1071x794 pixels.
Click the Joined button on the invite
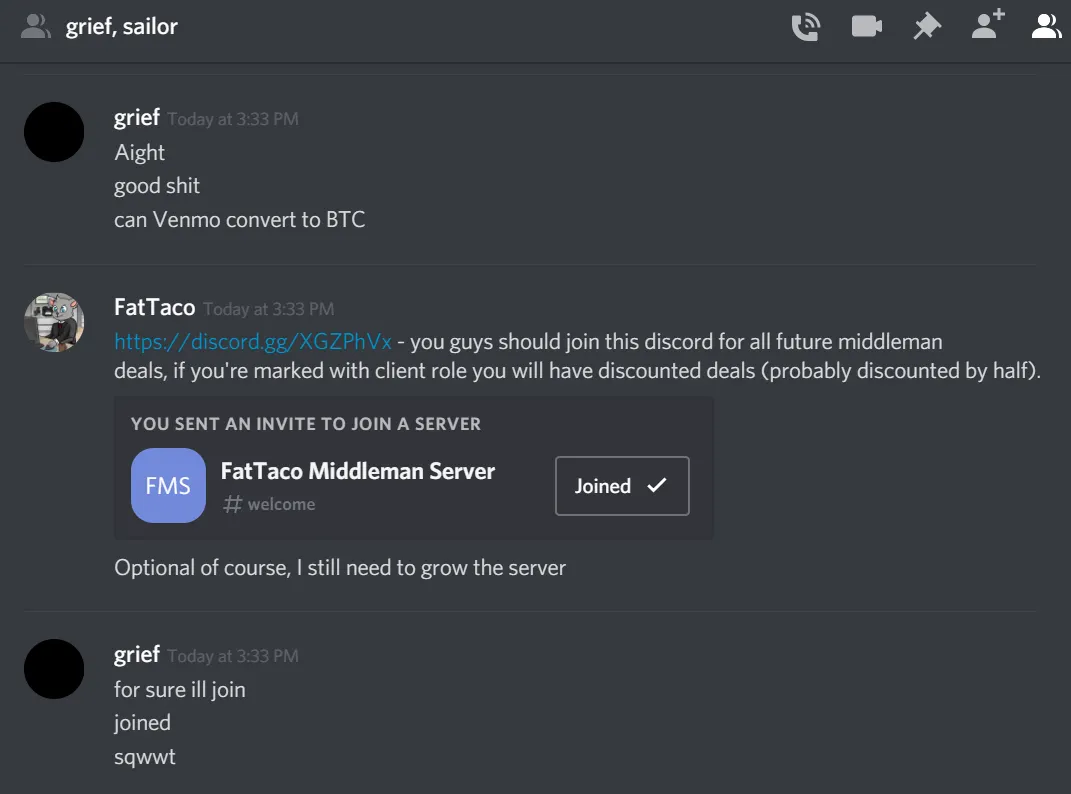coord(622,486)
